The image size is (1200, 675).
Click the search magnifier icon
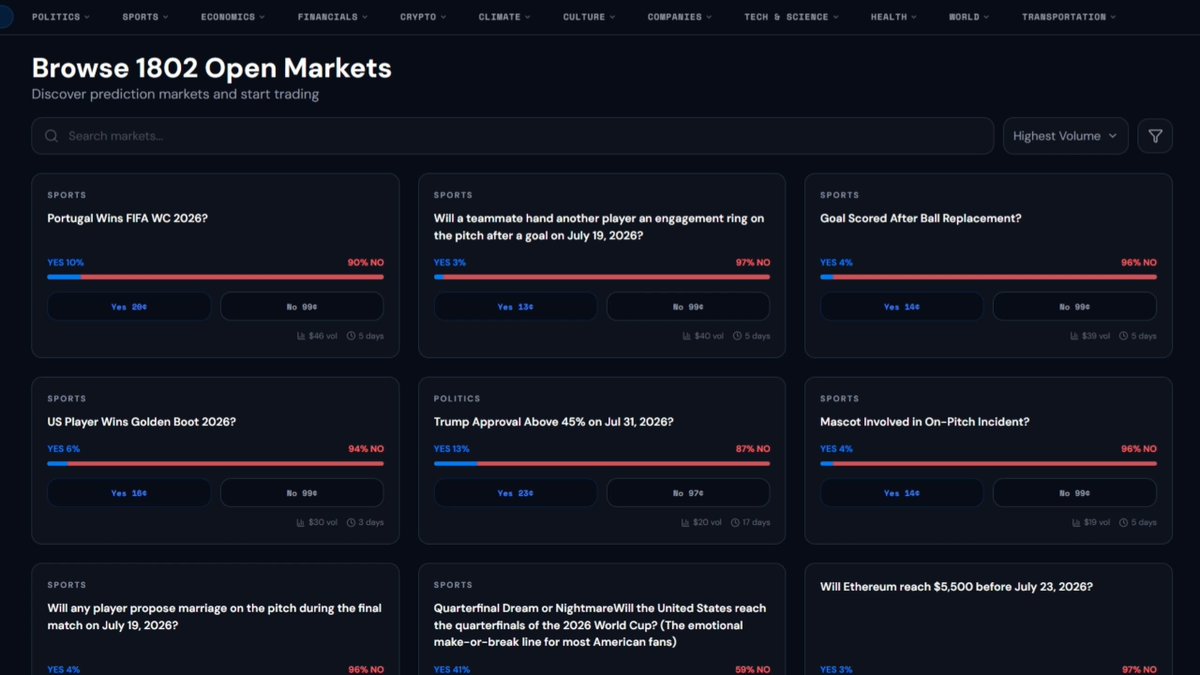(52, 136)
